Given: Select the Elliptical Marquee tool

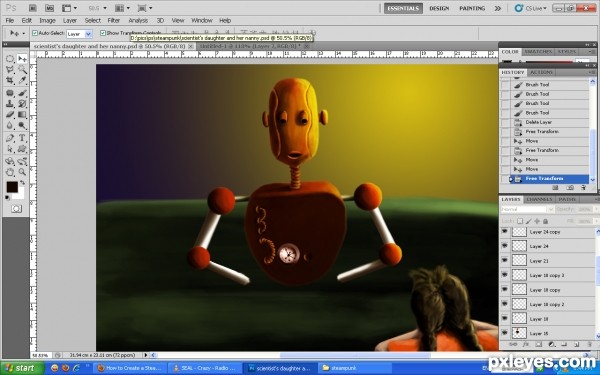Looking at the screenshot, I should coord(10,59).
